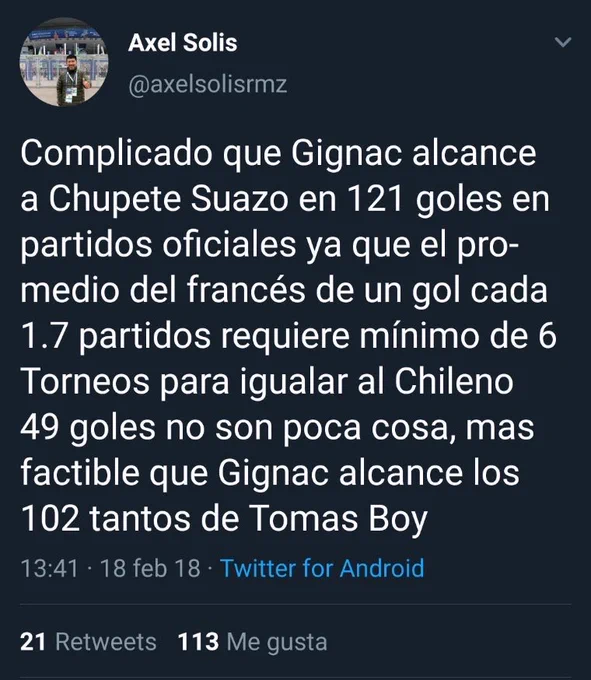This screenshot has height=680, width=591.
Task: Click the word Chileno in tweet
Action: [x=454, y=382]
